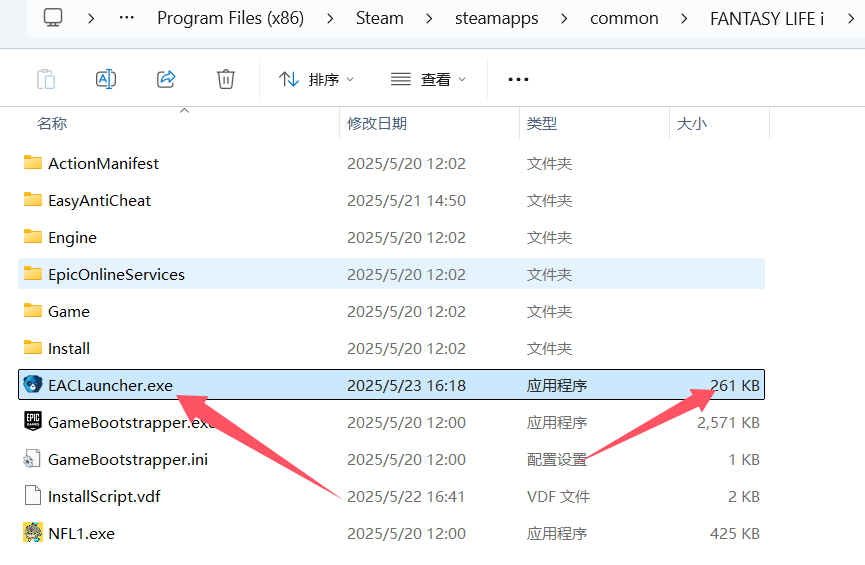Sort by the 大小 column header
Image resolution: width=865 pixels, height=565 pixels.
[x=691, y=124]
